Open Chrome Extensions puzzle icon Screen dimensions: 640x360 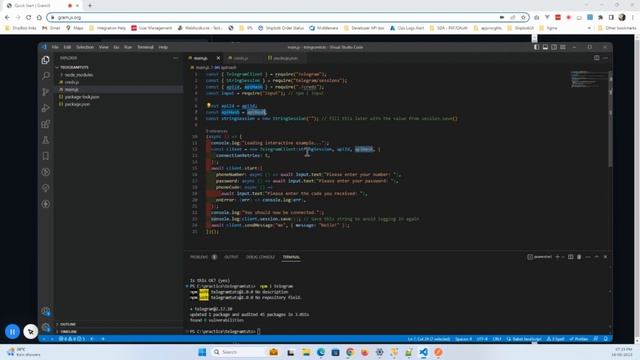click(600, 17)
